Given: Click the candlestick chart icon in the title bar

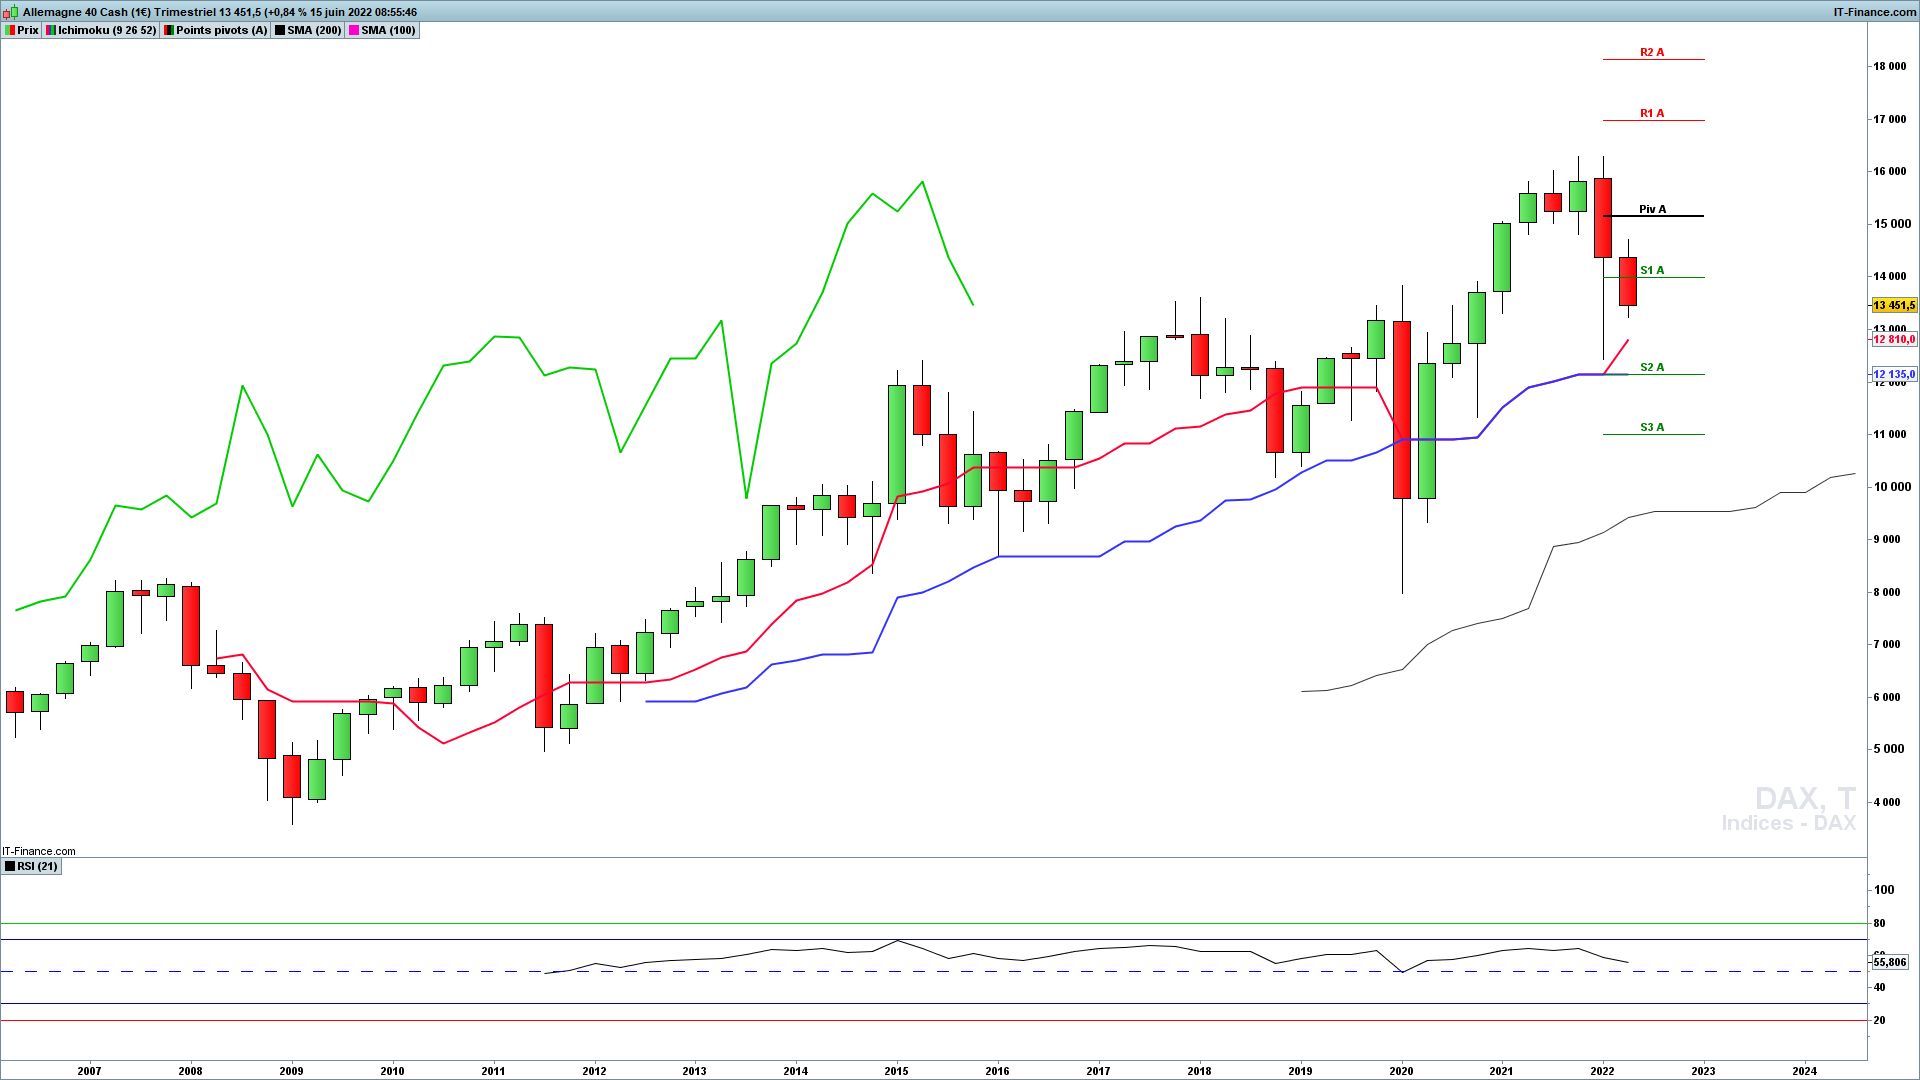Looking at the screenshot, I should (x=11, y=12).
